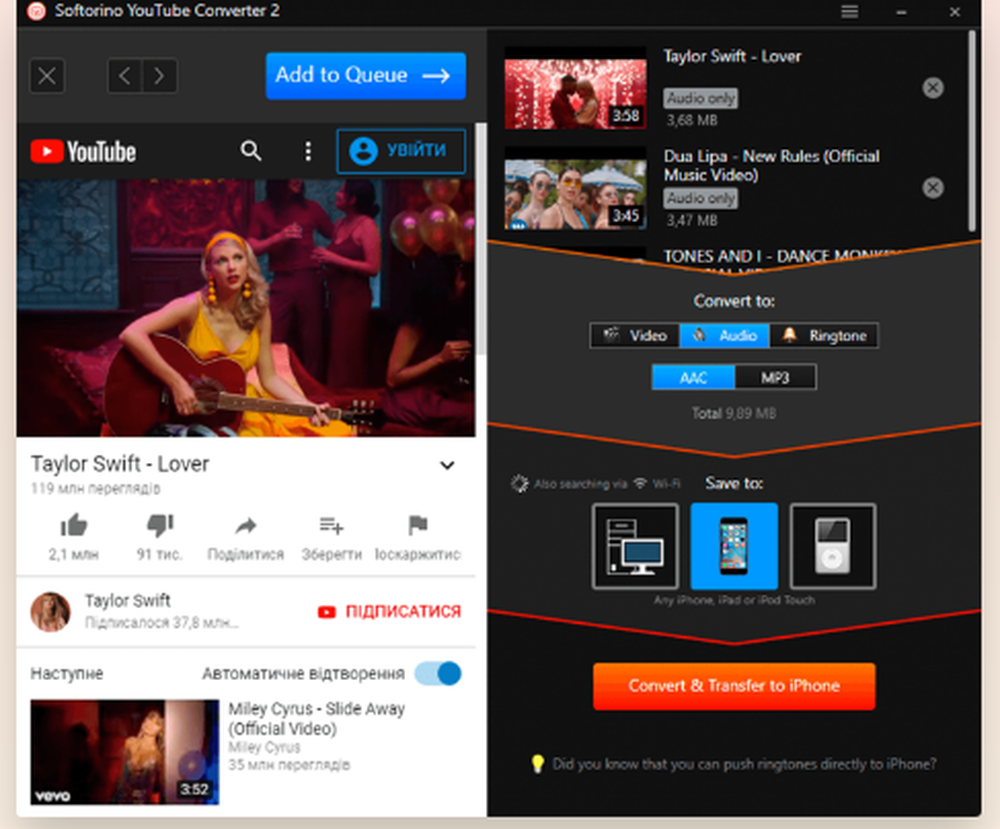Open the hamburger menu in title bar

[x=849, y=11]
